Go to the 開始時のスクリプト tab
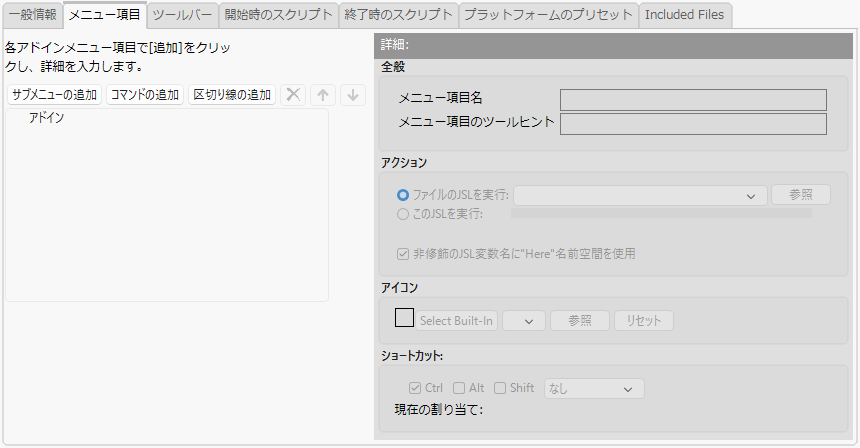The width and height of the screenshot is (860, 448). coord(278,15)
